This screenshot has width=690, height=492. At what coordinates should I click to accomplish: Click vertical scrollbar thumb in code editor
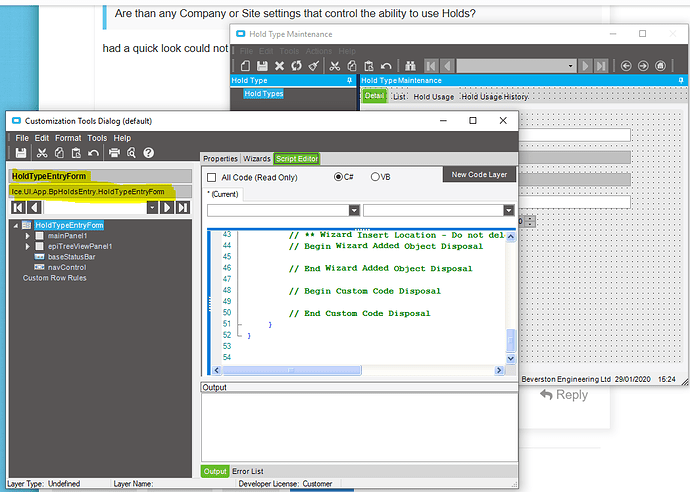(510, 340)
